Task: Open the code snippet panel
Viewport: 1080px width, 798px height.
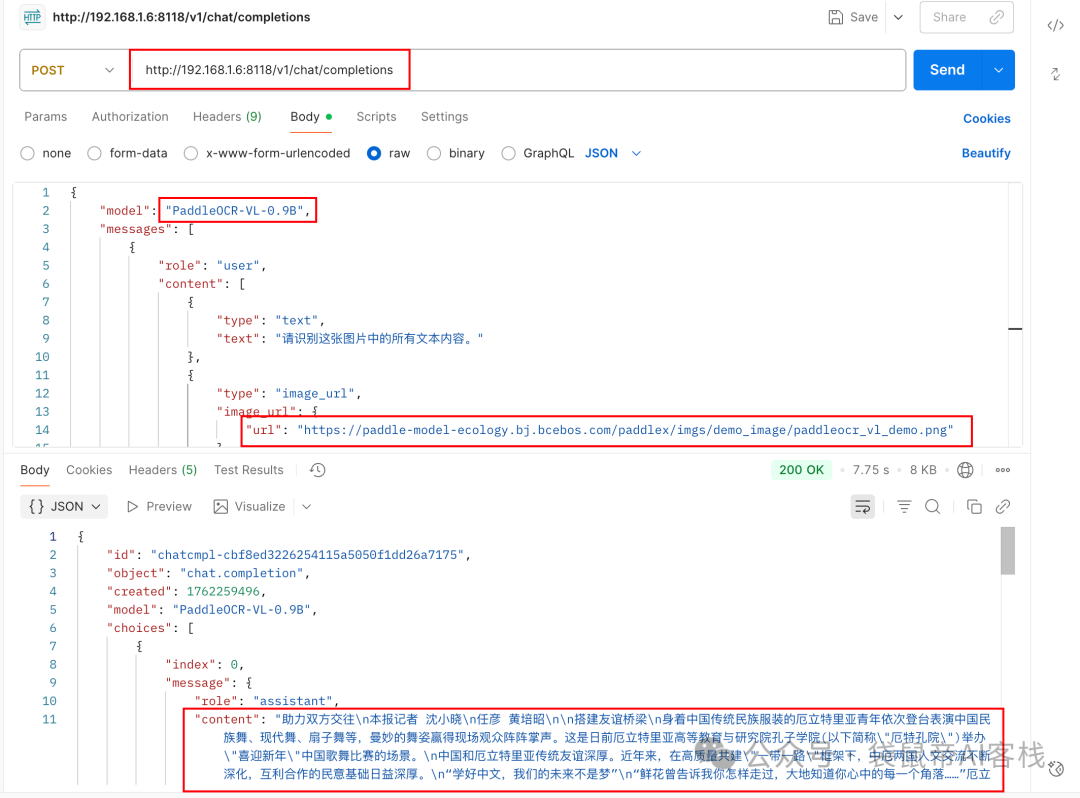Action: 1055,25
